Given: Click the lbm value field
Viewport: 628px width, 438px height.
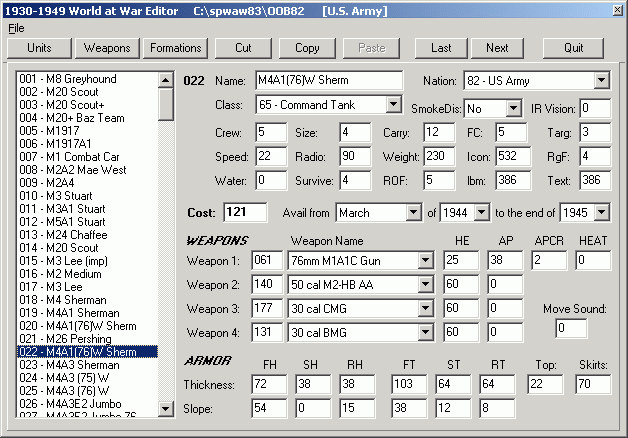Looking at the screenshot, I should (513, 181).
